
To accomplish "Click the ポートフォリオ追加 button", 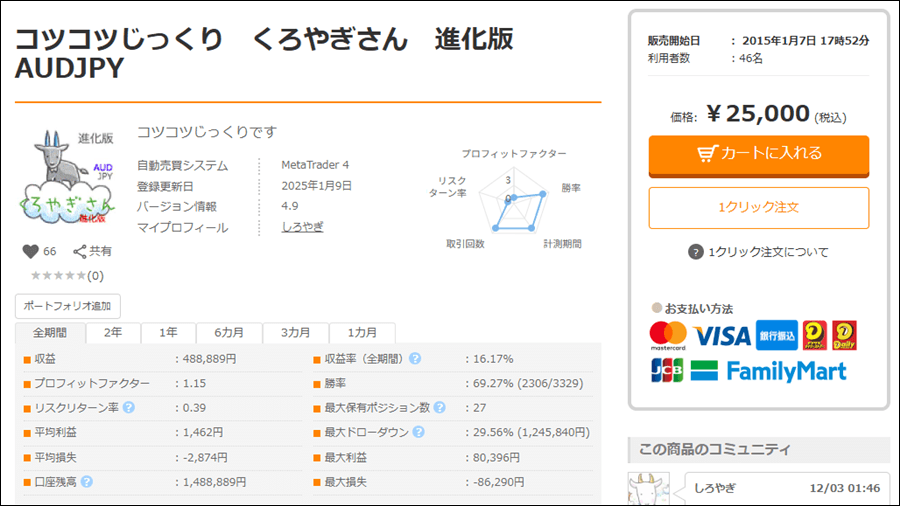I will click(x=68, y=306).
